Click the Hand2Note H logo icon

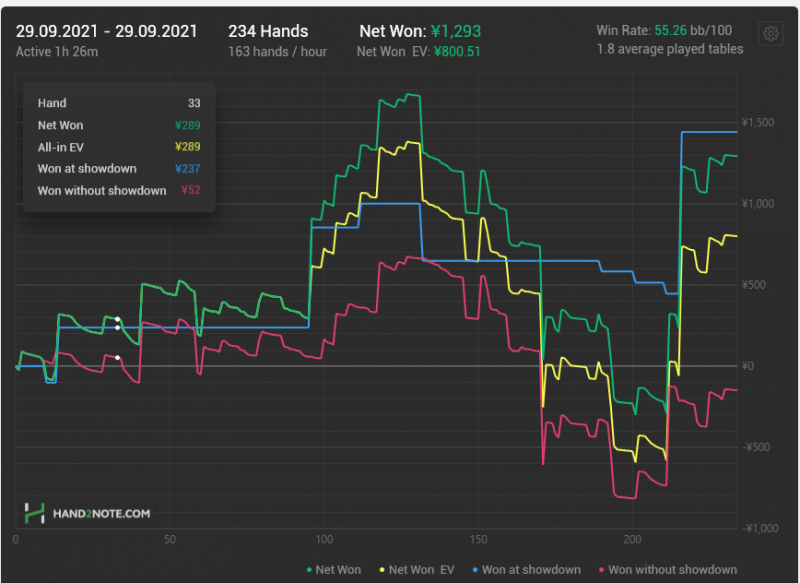coord(35,513)
